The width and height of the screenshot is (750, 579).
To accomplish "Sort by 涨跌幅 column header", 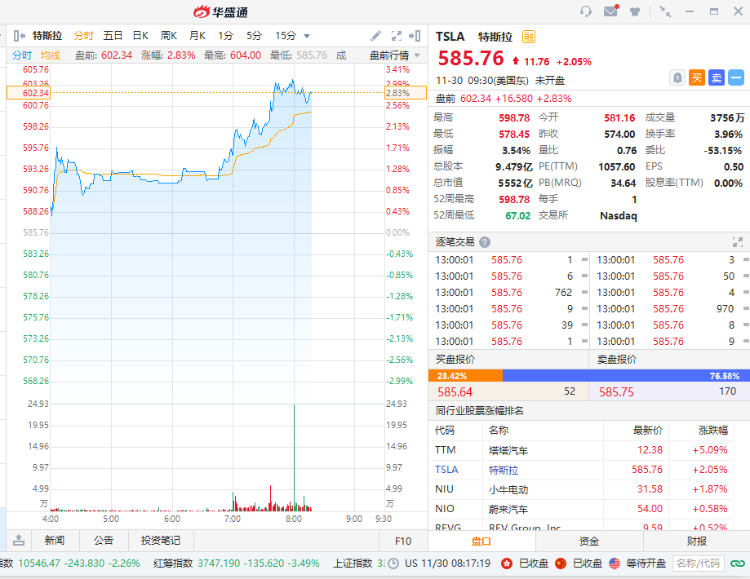I will 713,430.
